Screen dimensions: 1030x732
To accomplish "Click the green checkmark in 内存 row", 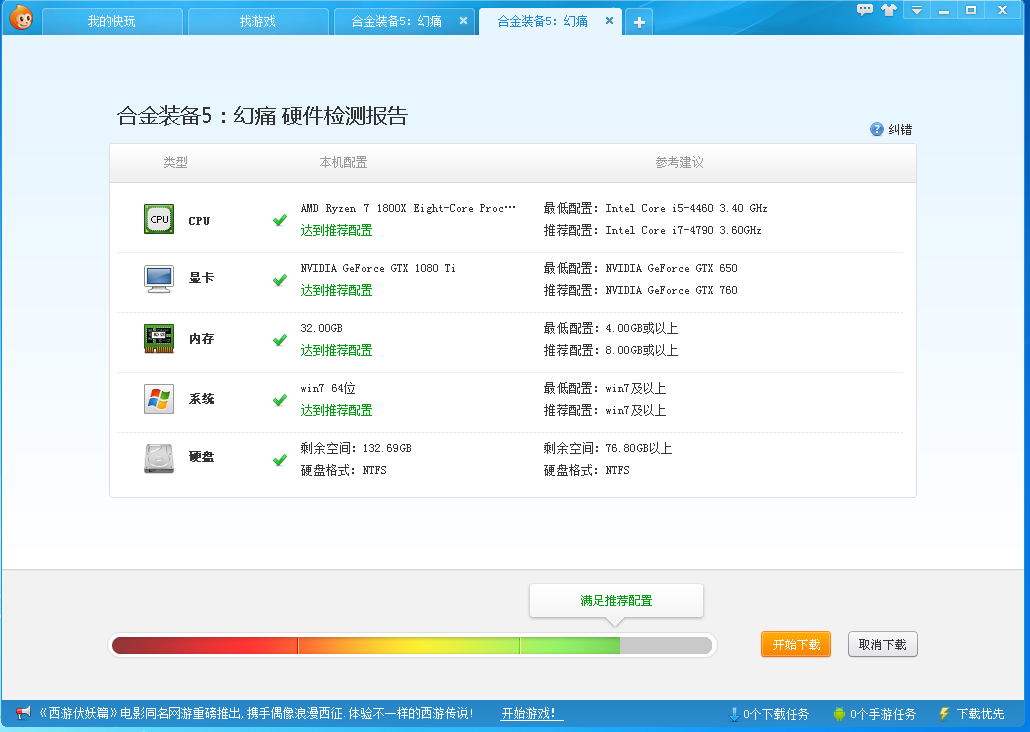I will tap(280, 340).
